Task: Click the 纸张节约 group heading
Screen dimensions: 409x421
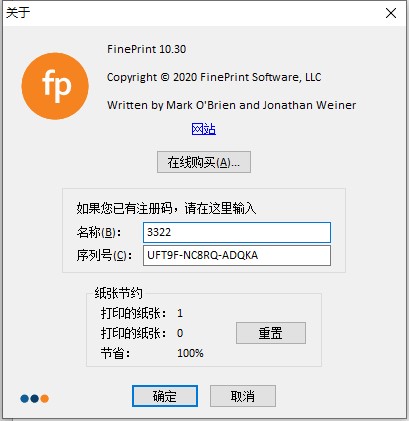Action: coord(119,293)
